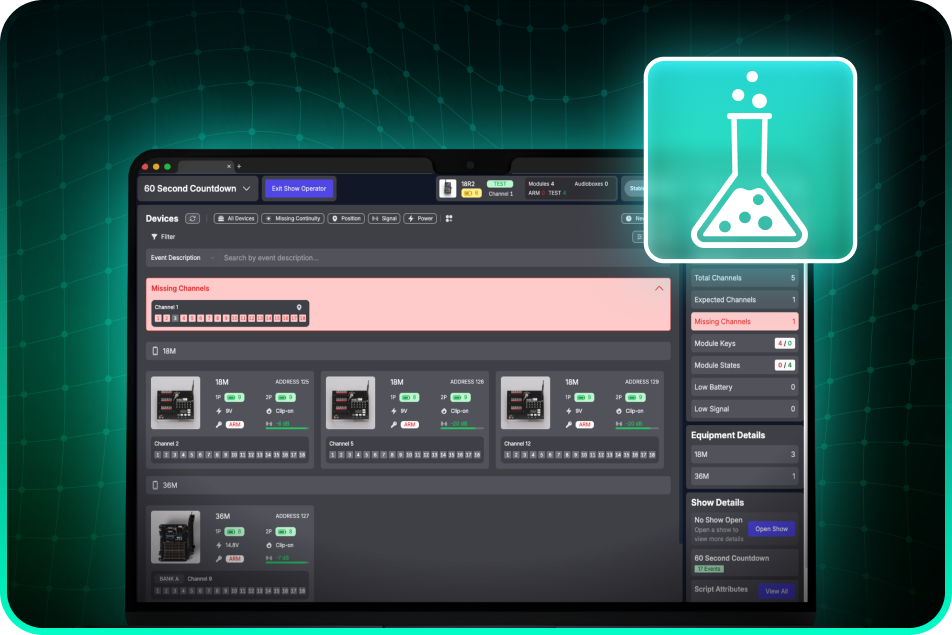Click the 36M row in Equipment Details
The image size is (952, 635).
point(744,477)
